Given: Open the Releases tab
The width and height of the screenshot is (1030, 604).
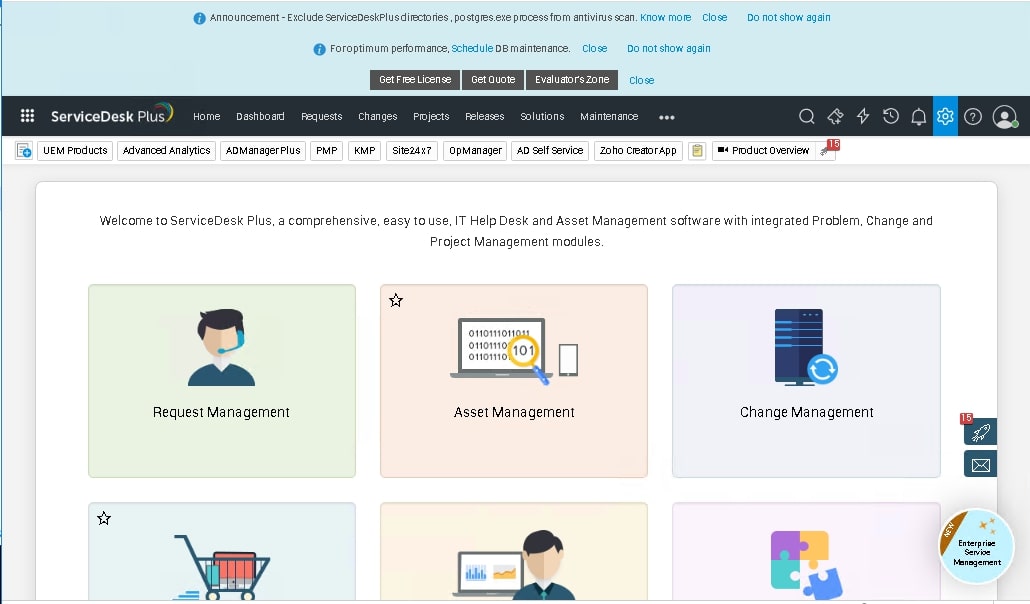Looking at the screenshot, I should click(x=484, y=116).
